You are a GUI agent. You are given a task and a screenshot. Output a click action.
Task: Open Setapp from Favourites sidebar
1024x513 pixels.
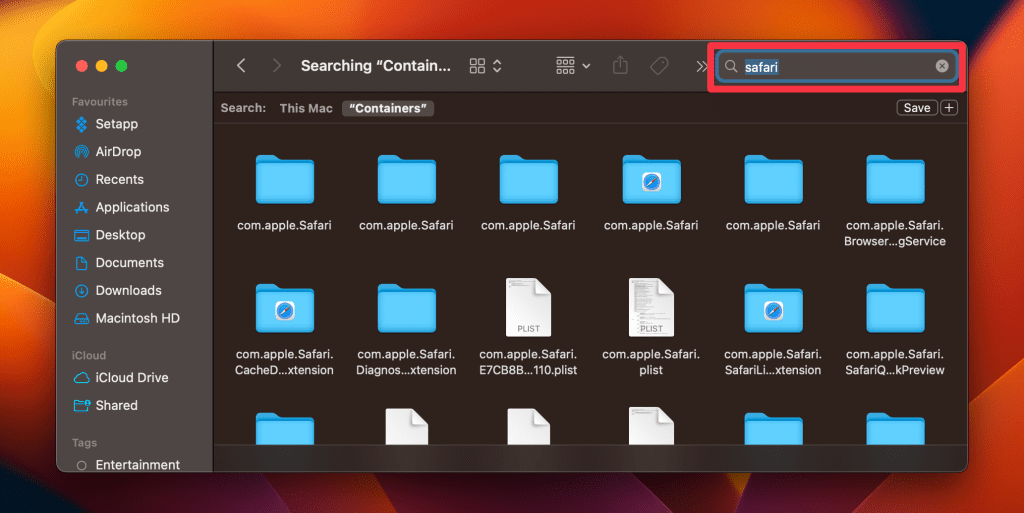pos(116,124)
